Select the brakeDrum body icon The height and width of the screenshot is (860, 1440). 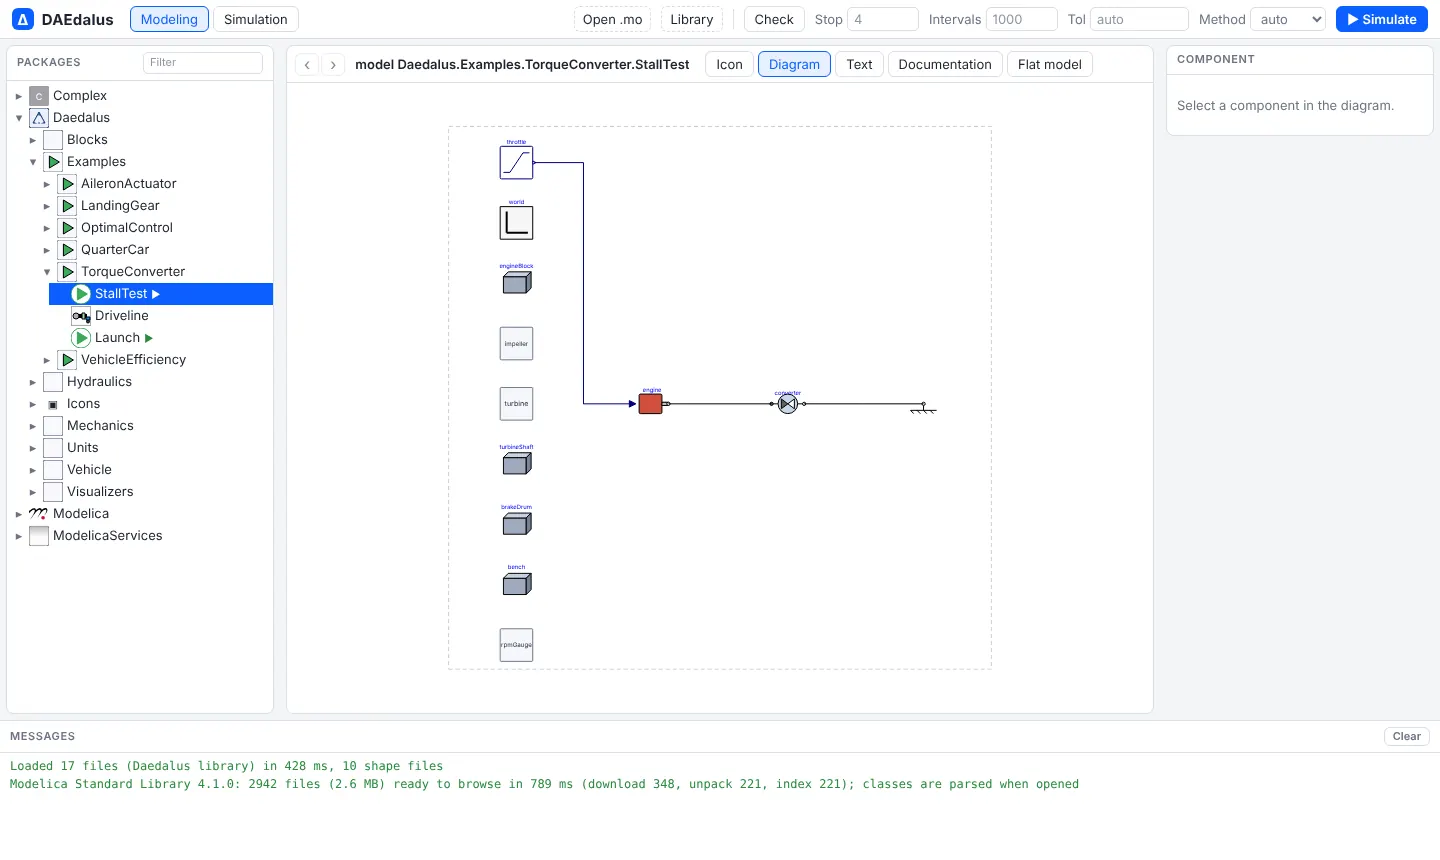[516, 523]
